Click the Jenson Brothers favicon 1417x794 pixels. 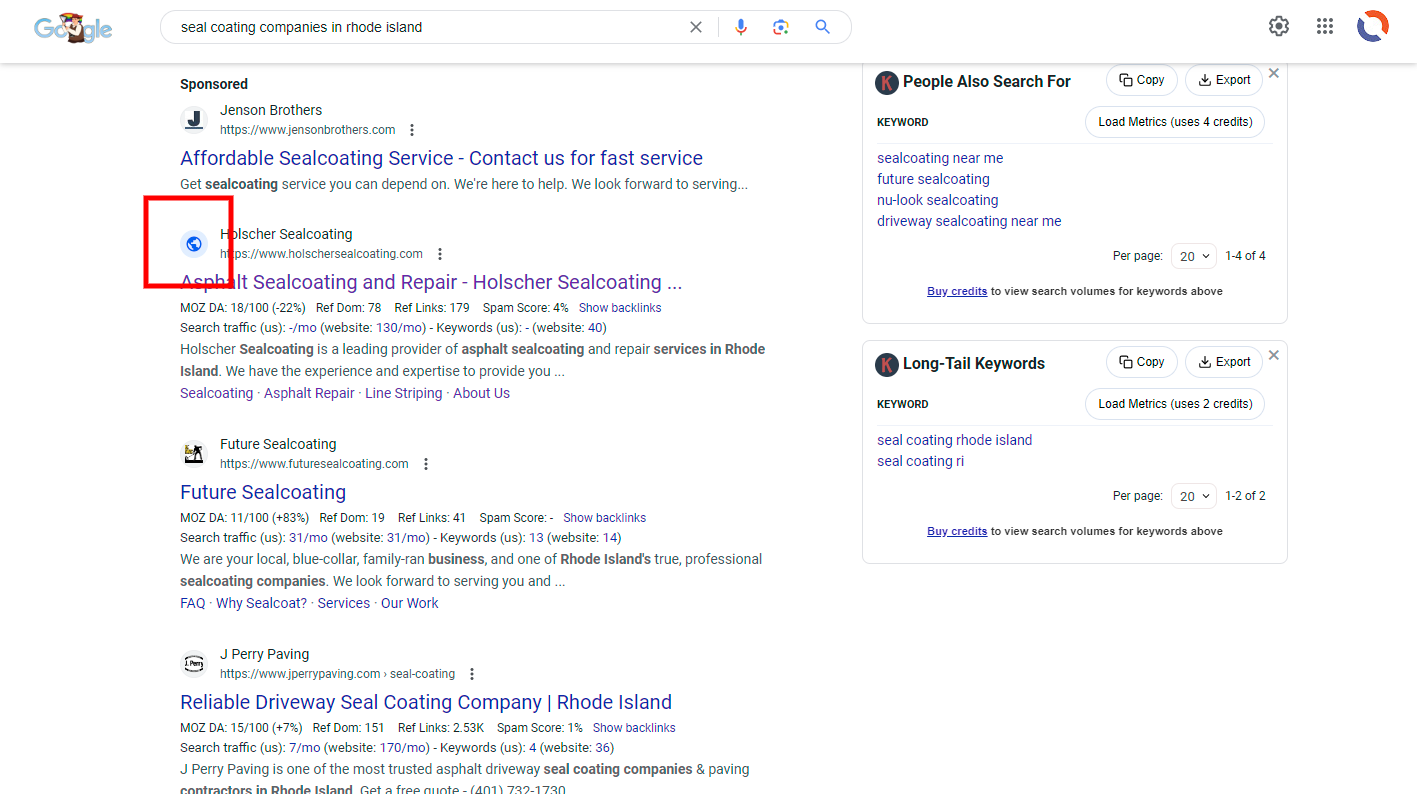(194, 120)
